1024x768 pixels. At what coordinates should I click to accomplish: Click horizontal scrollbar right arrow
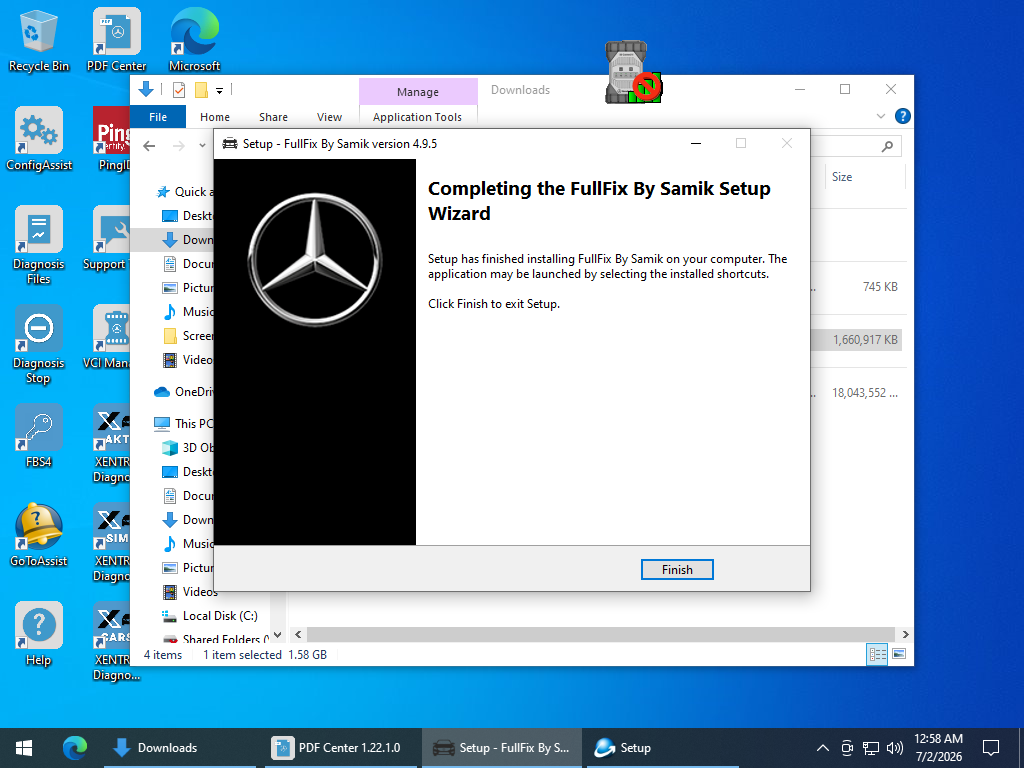(905, 634)
